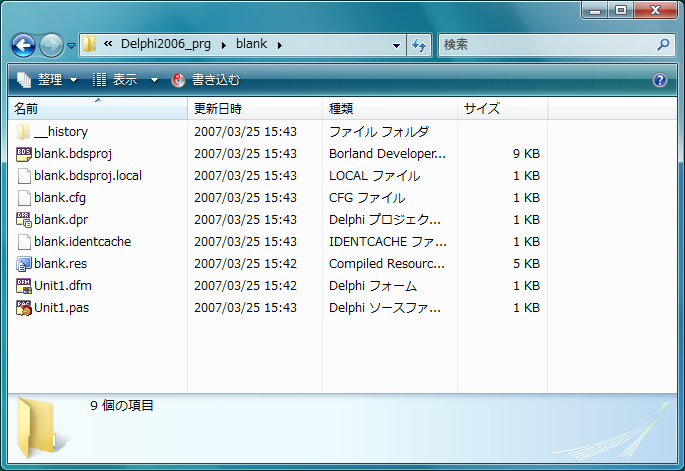Click the CFG ファイル type cell
Viewport: 685px width, 471px height.
coord(367,197)
